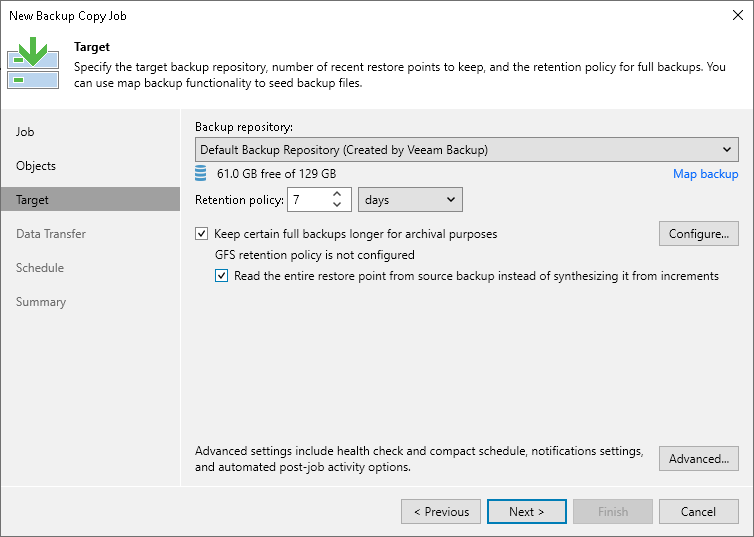Uncheck Read the entire restore point option
The height and width of the screenshot is (537, 754).
click(x=221, y=276)
